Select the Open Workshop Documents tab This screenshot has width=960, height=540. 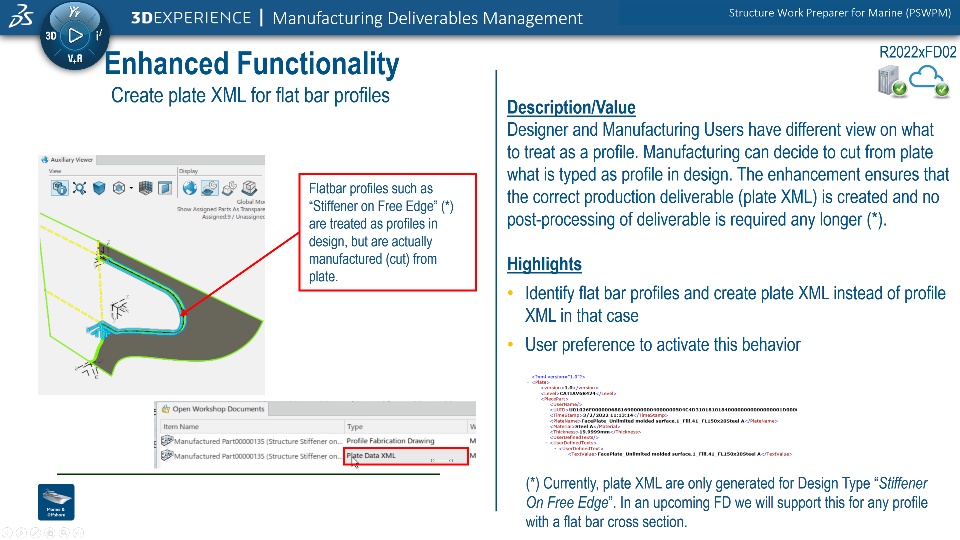point(212,409)
